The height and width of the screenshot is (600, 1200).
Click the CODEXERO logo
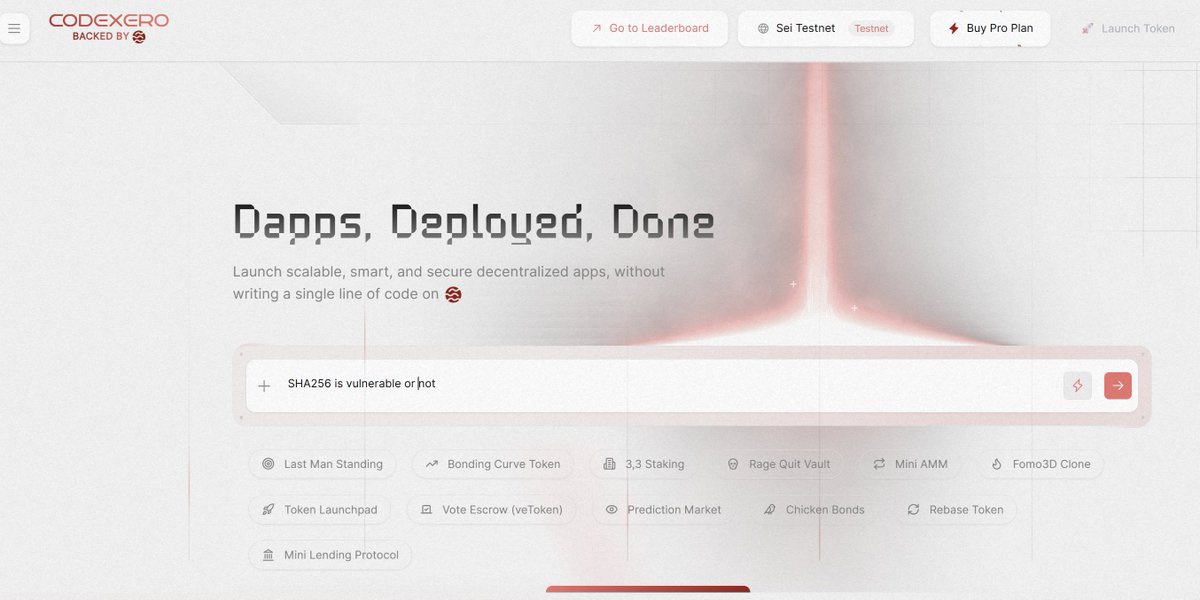[109, 21]
